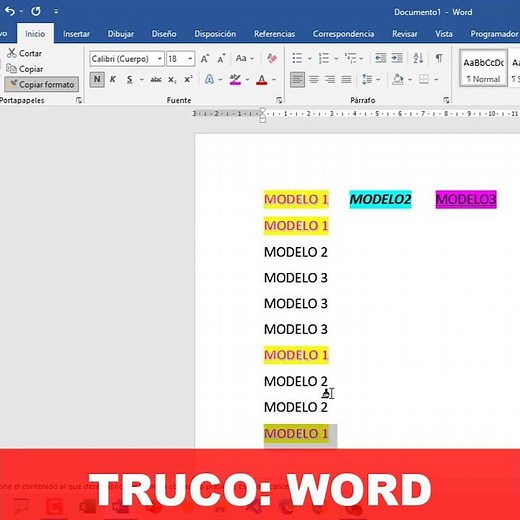This screenshot has width=520, height=520.
Task: Toggle strikethrough abc button
Action: [156, 79]
